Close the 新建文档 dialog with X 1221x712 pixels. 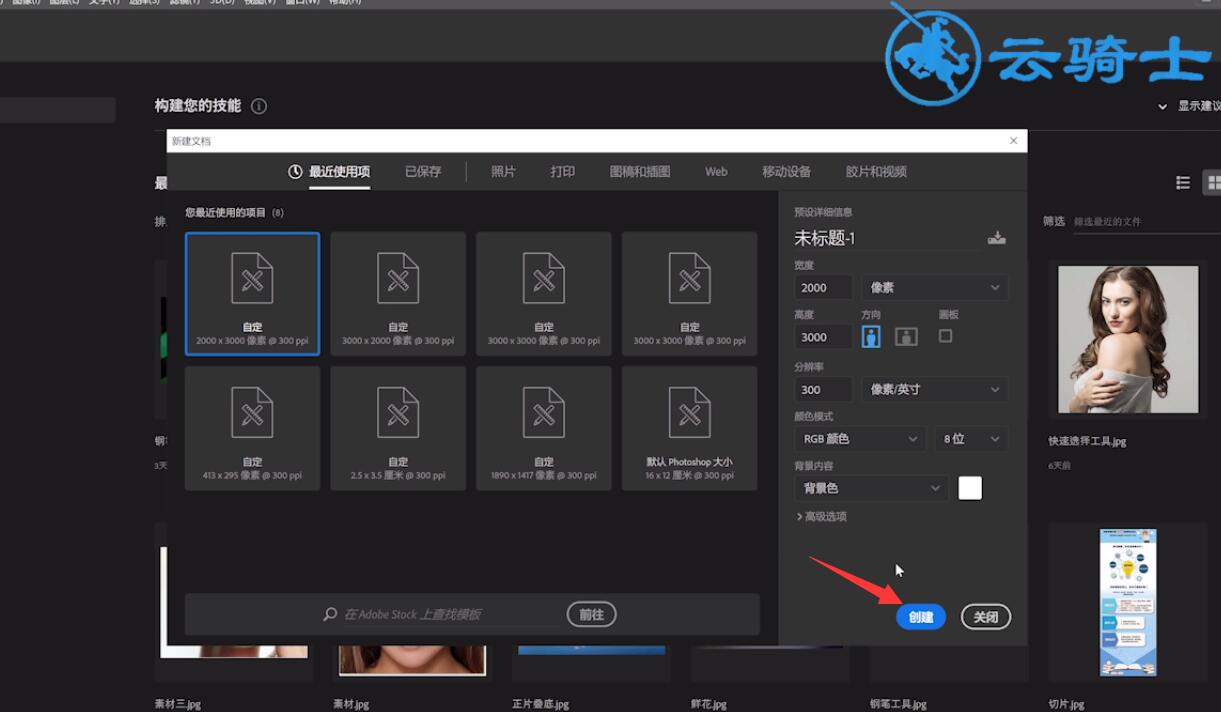point(1014,141)
